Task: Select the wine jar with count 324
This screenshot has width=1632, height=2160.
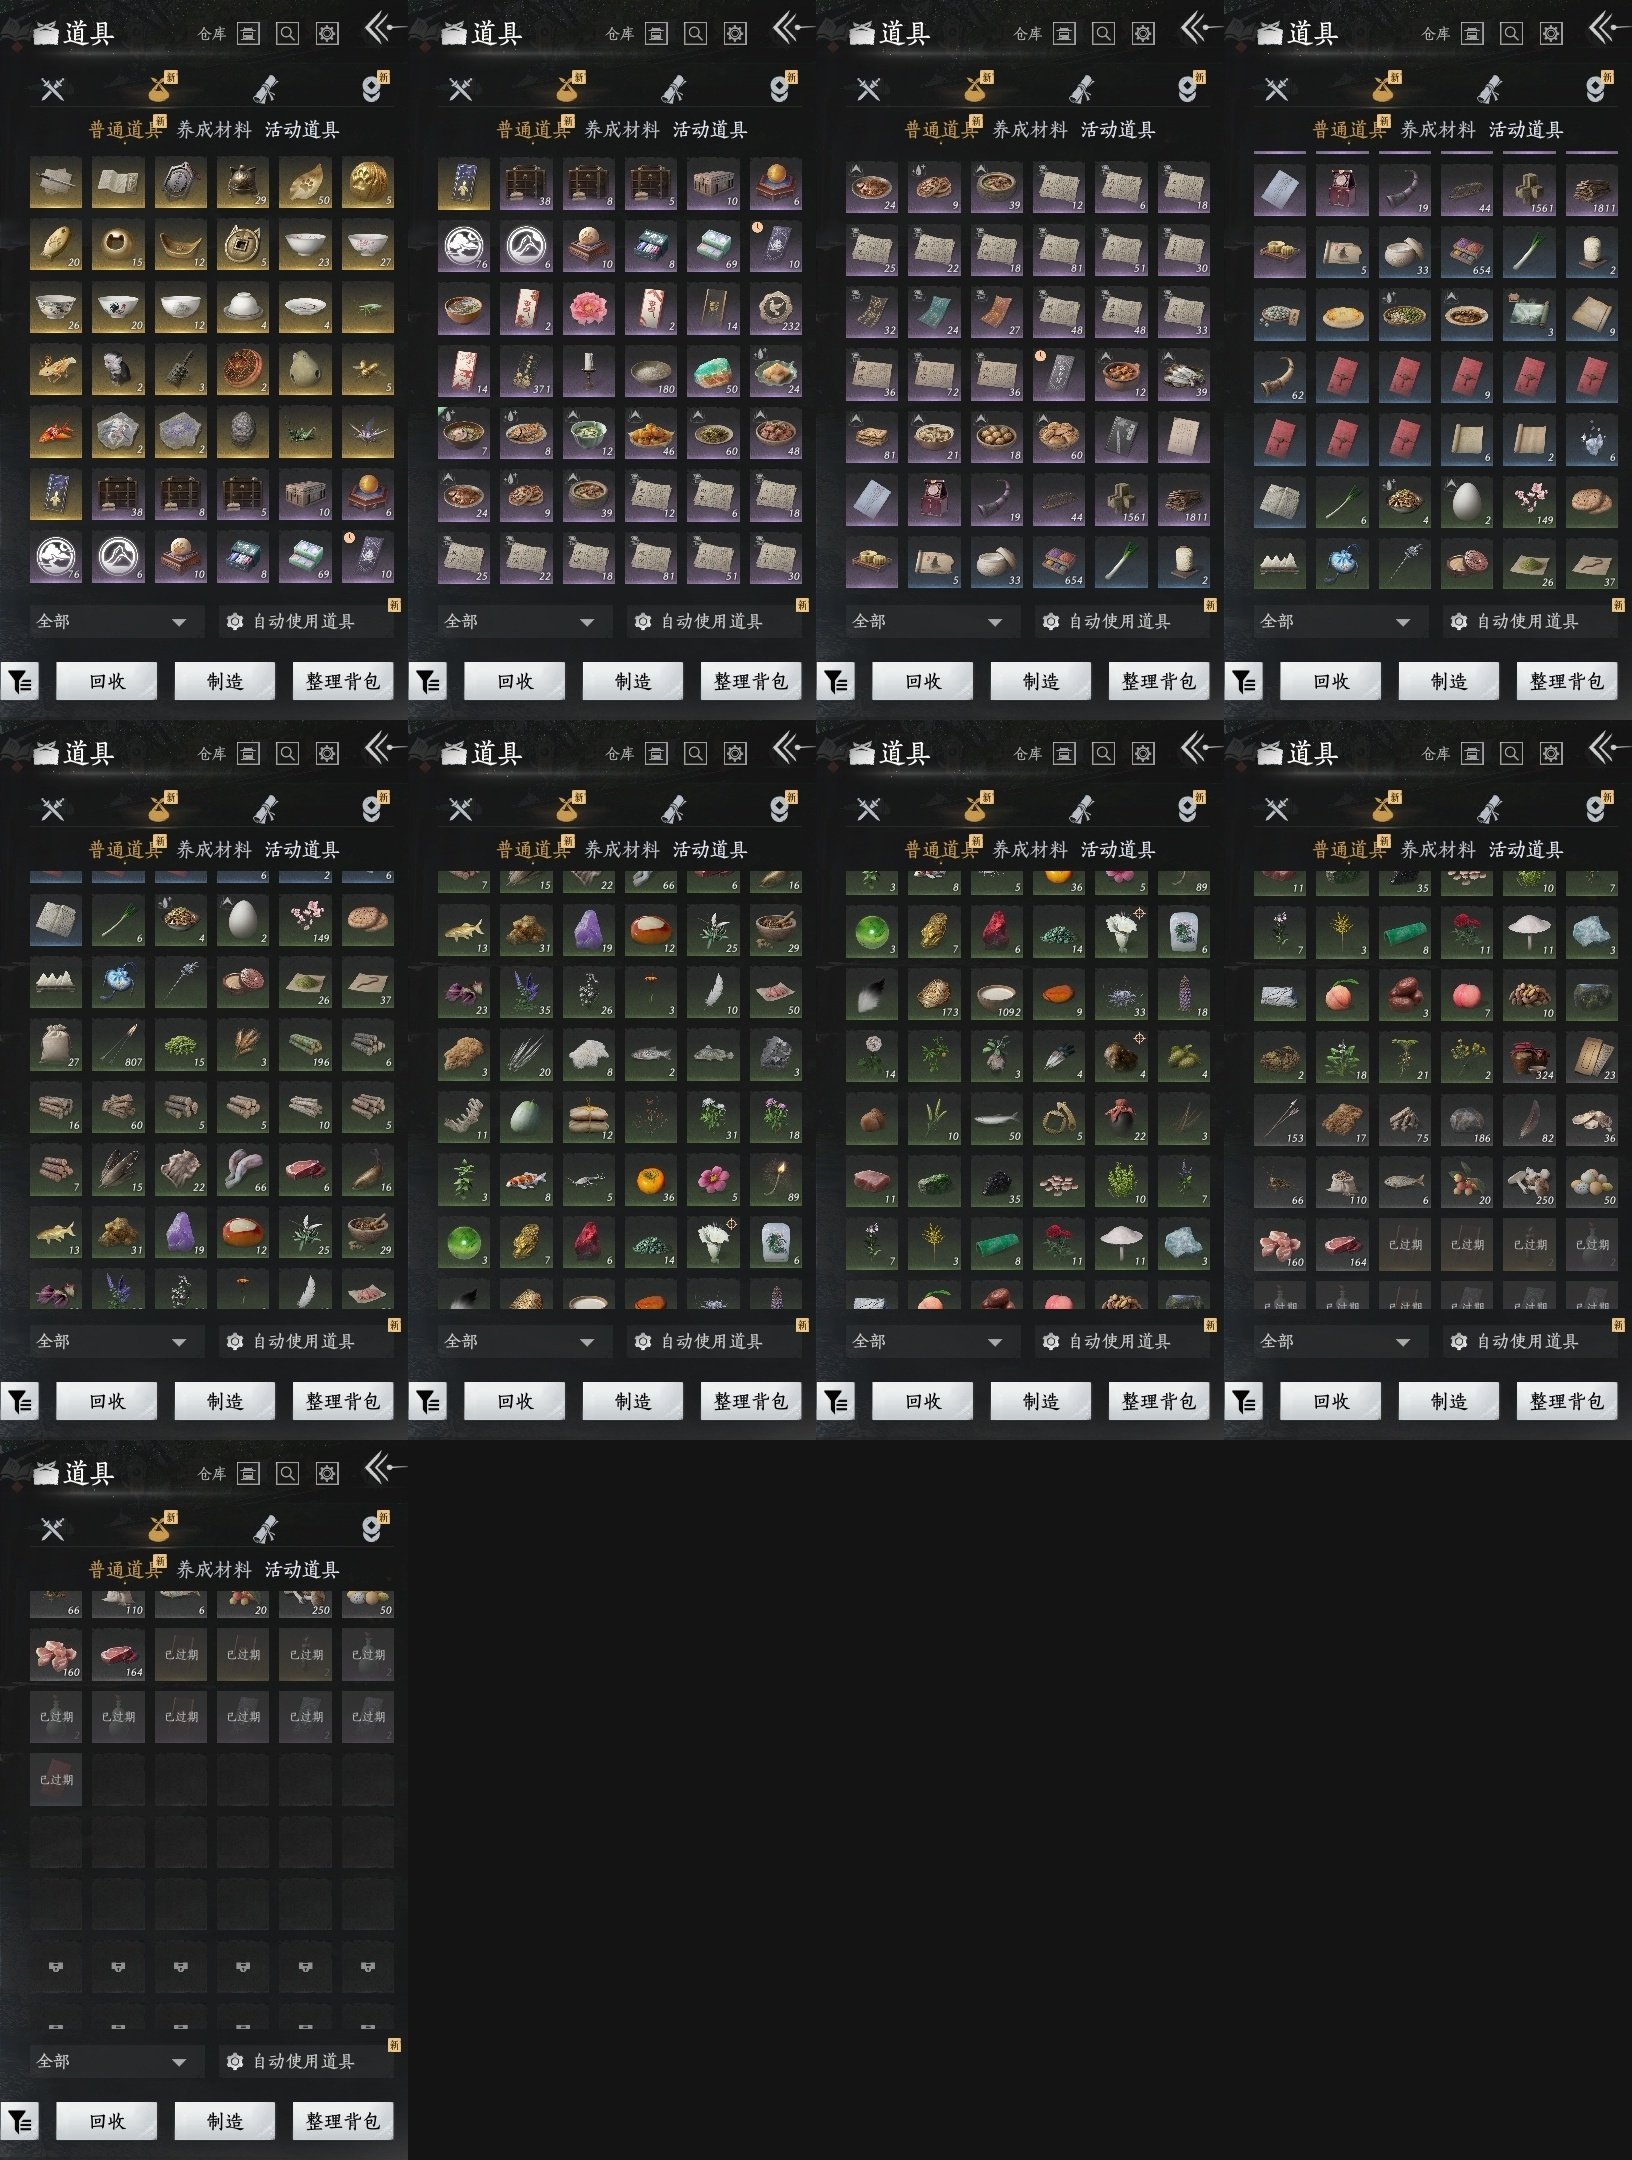Action: click(1530, 1057)
